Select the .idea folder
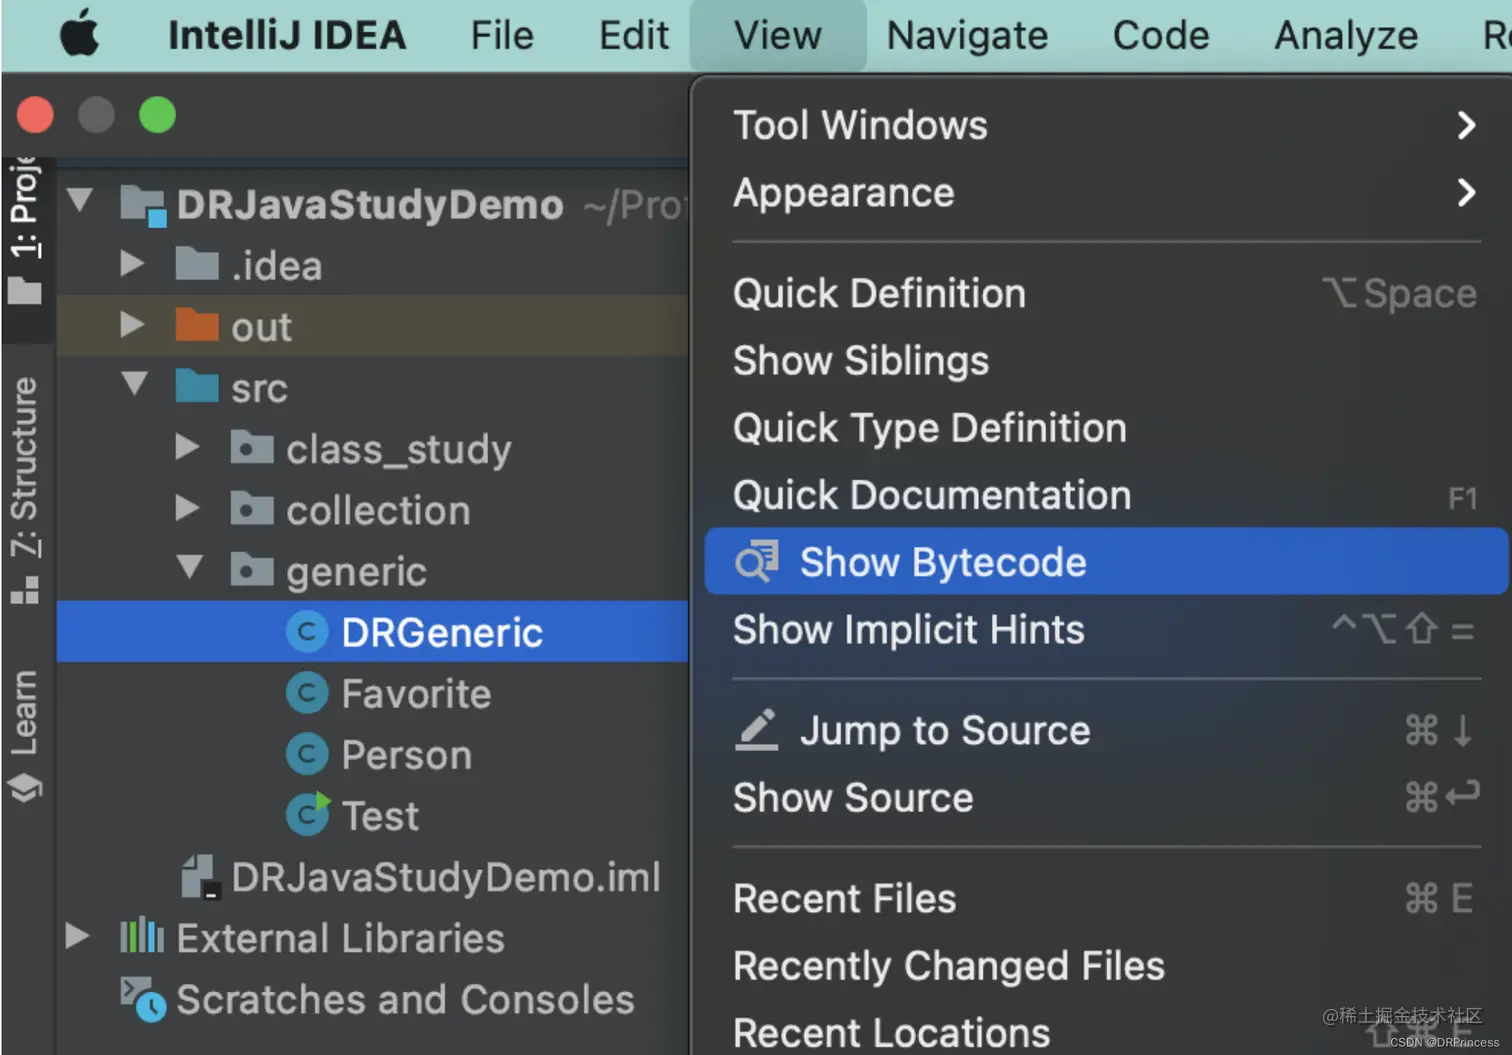1512x1055 pixels. coord(277,266)
